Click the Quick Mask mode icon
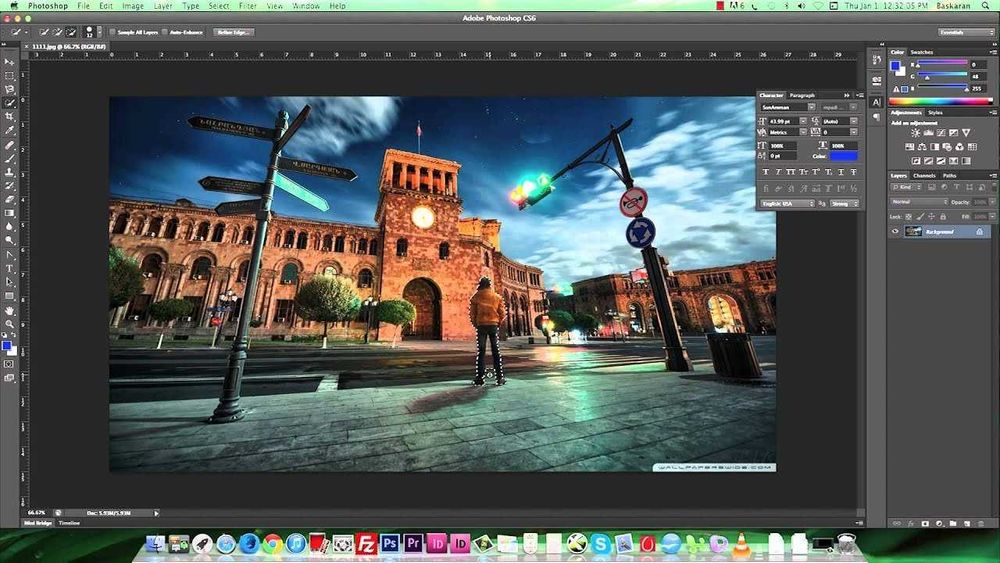 click(x=9, y=364)
